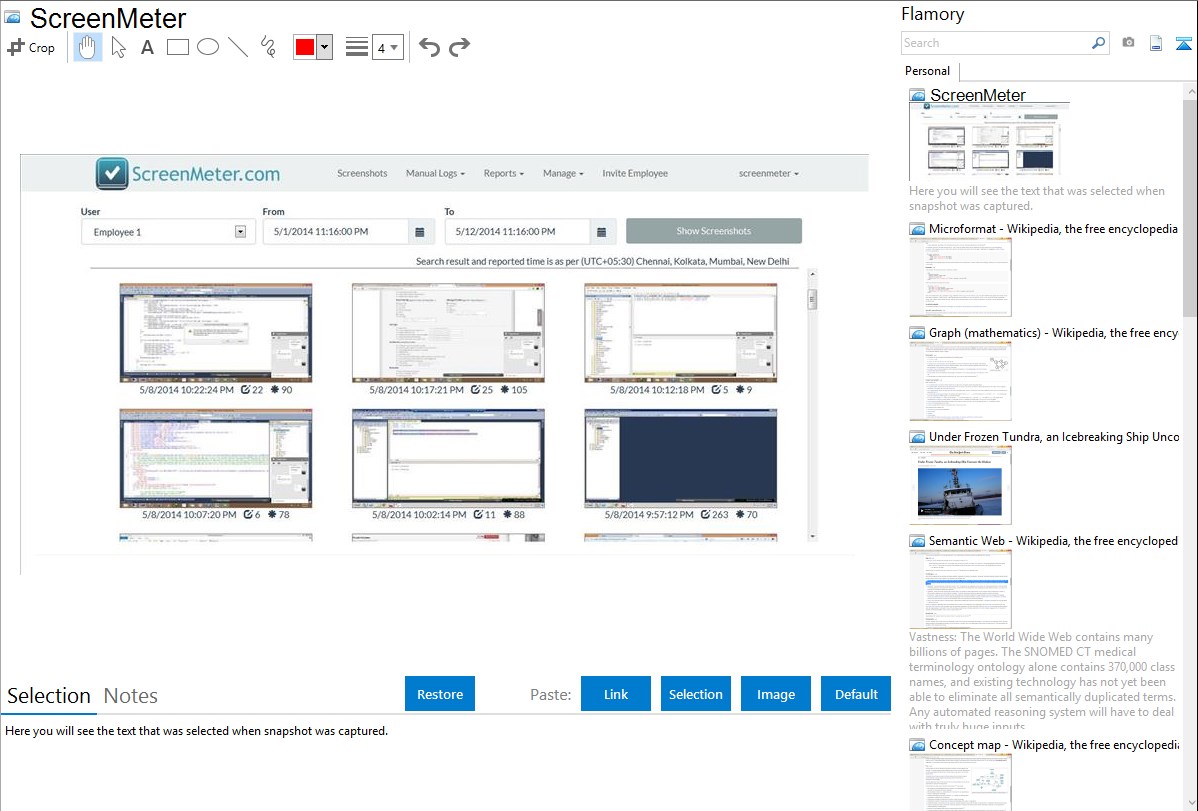Click Invite Employee link
Image resolution: width=1198 pixels, height=811 pixels.
coord(635,174)
